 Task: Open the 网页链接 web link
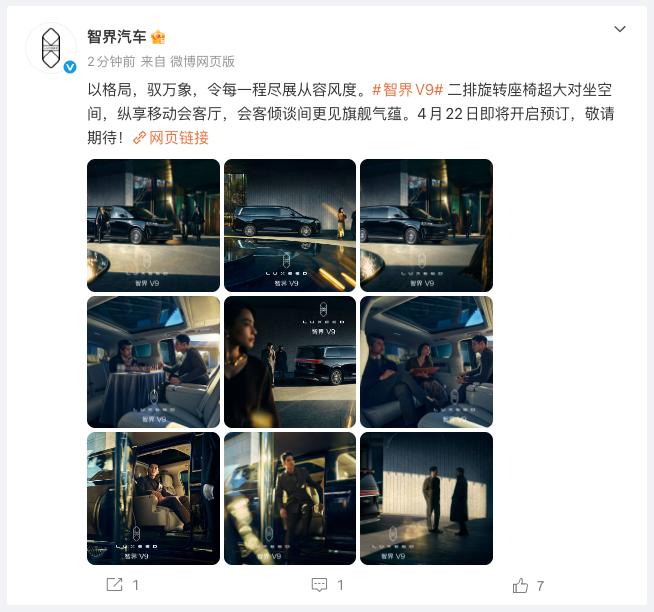coord(179,138)
